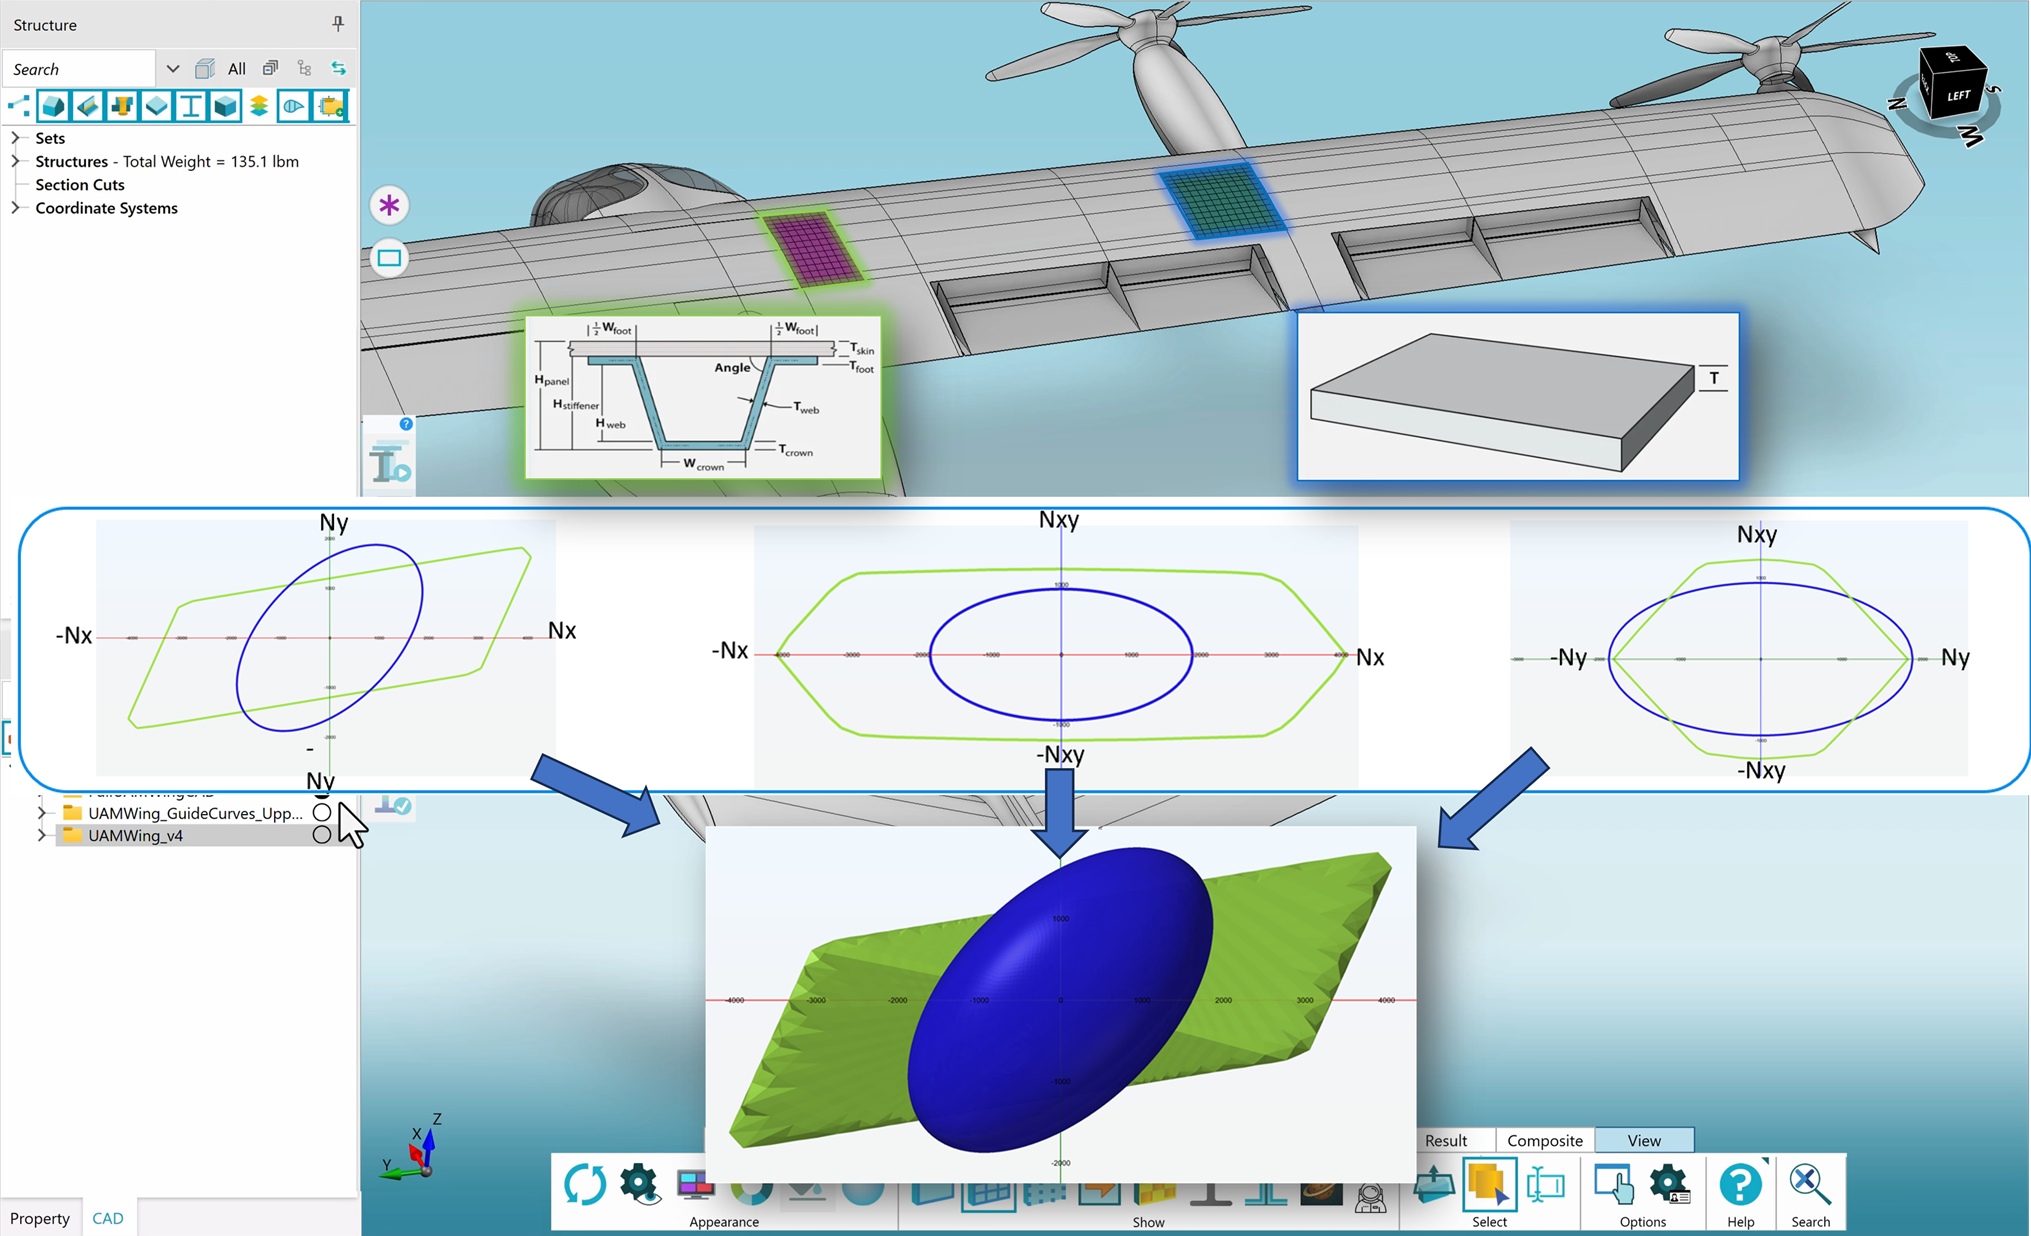Viewport: 2031px width, 1236px height.
Task: Click the connected nodes branch icon
Action: [18, 105]
